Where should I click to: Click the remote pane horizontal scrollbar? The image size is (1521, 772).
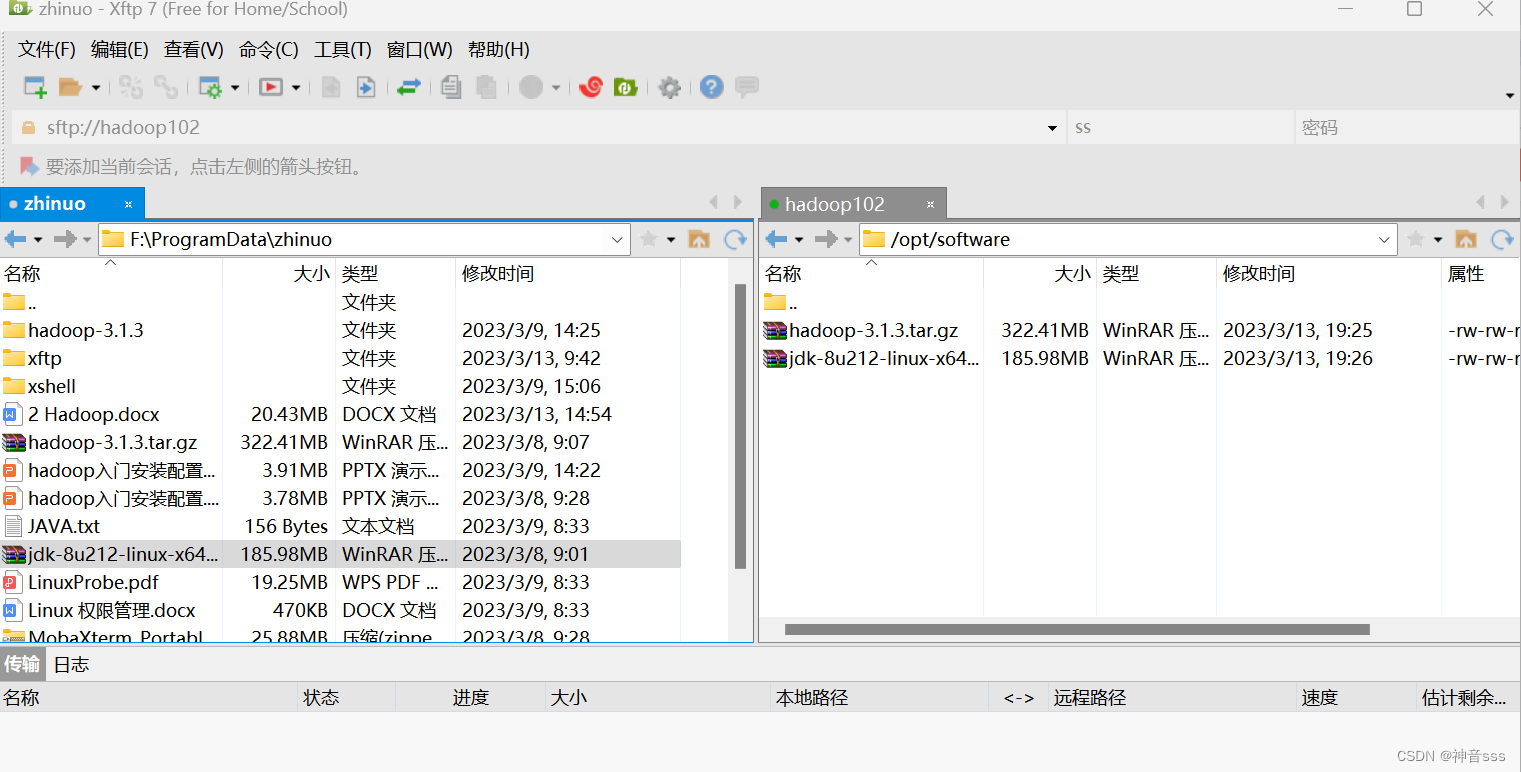point(1077,629)
